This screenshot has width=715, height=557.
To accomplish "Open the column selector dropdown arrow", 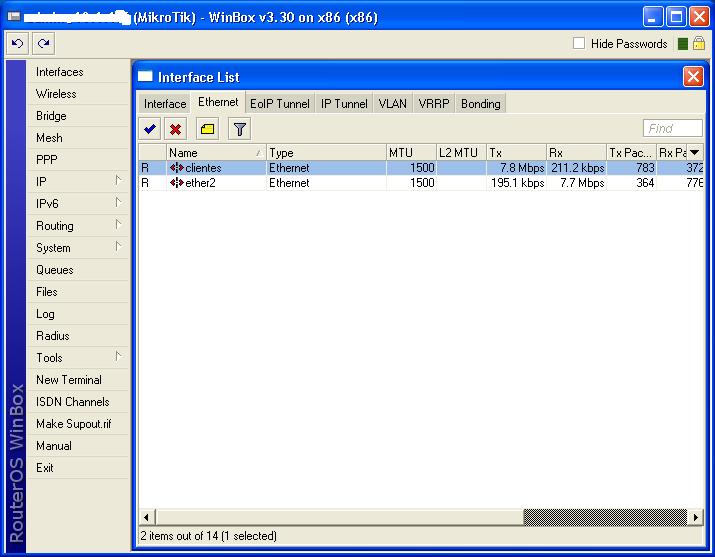I will [694, 152].
